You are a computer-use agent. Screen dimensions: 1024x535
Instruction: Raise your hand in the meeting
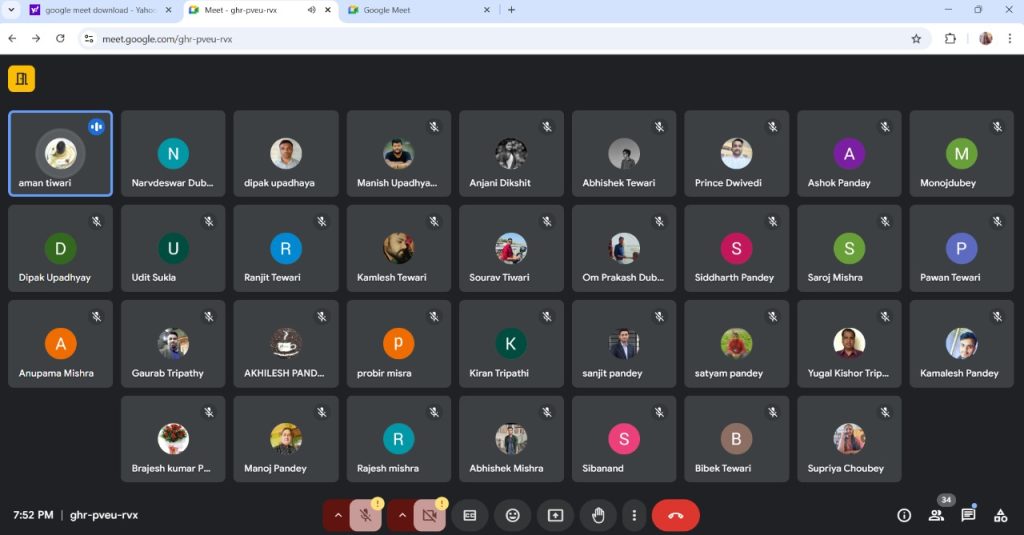tap(598, 515)
